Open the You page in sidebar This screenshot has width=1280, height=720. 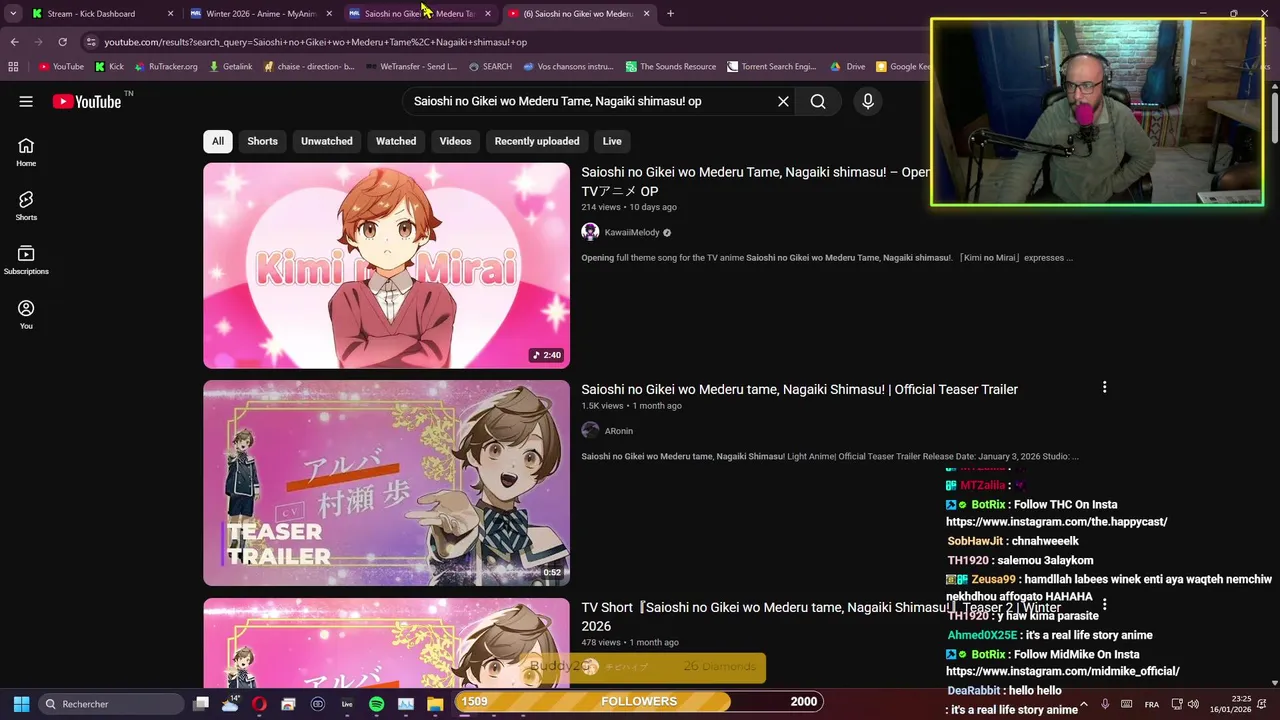tap(26, 314)
